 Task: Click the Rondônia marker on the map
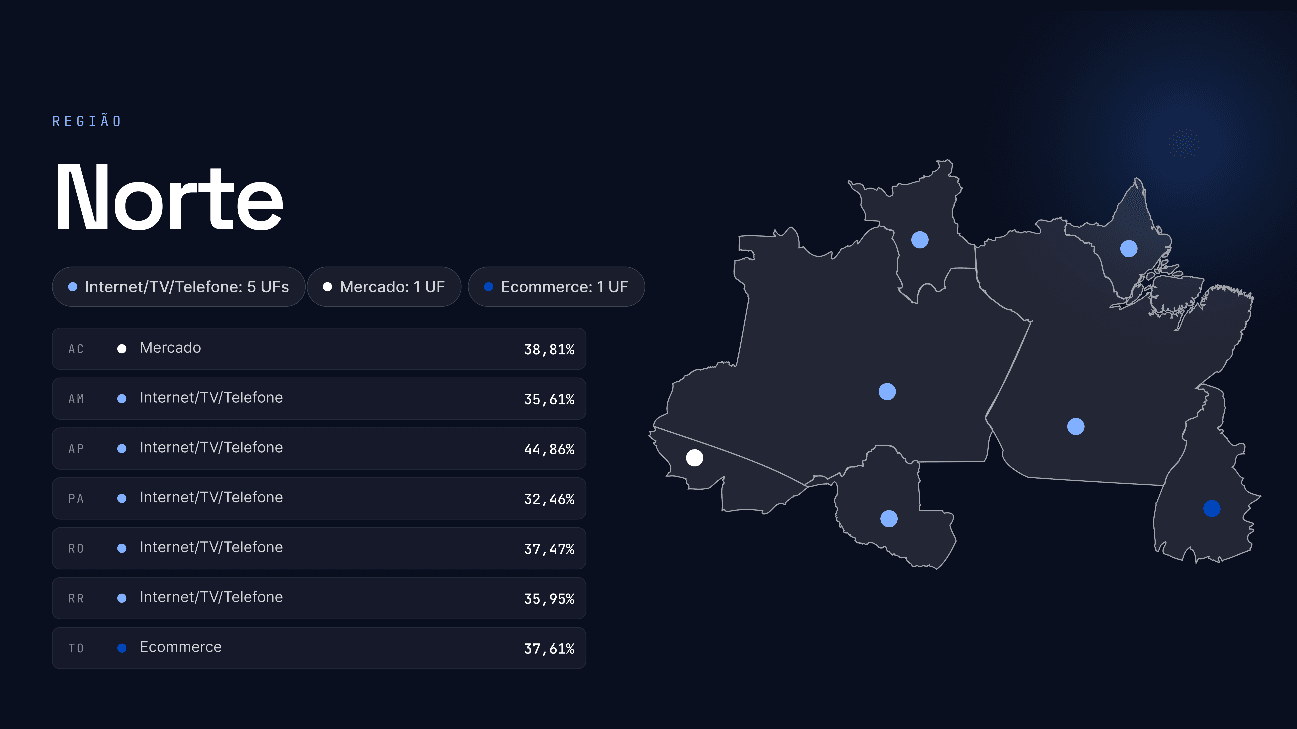click(x=889, y=518)
